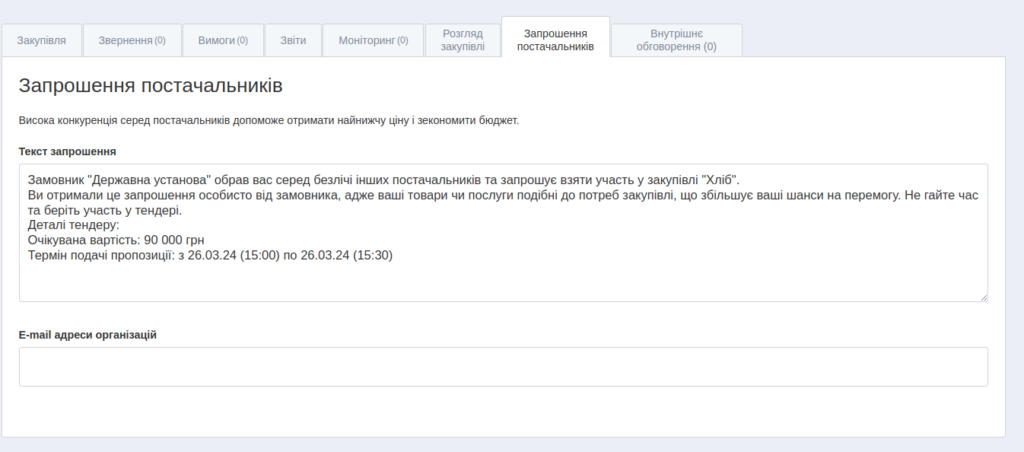Place cursor on Термін подачі пропозиції line

click(210, 255)
